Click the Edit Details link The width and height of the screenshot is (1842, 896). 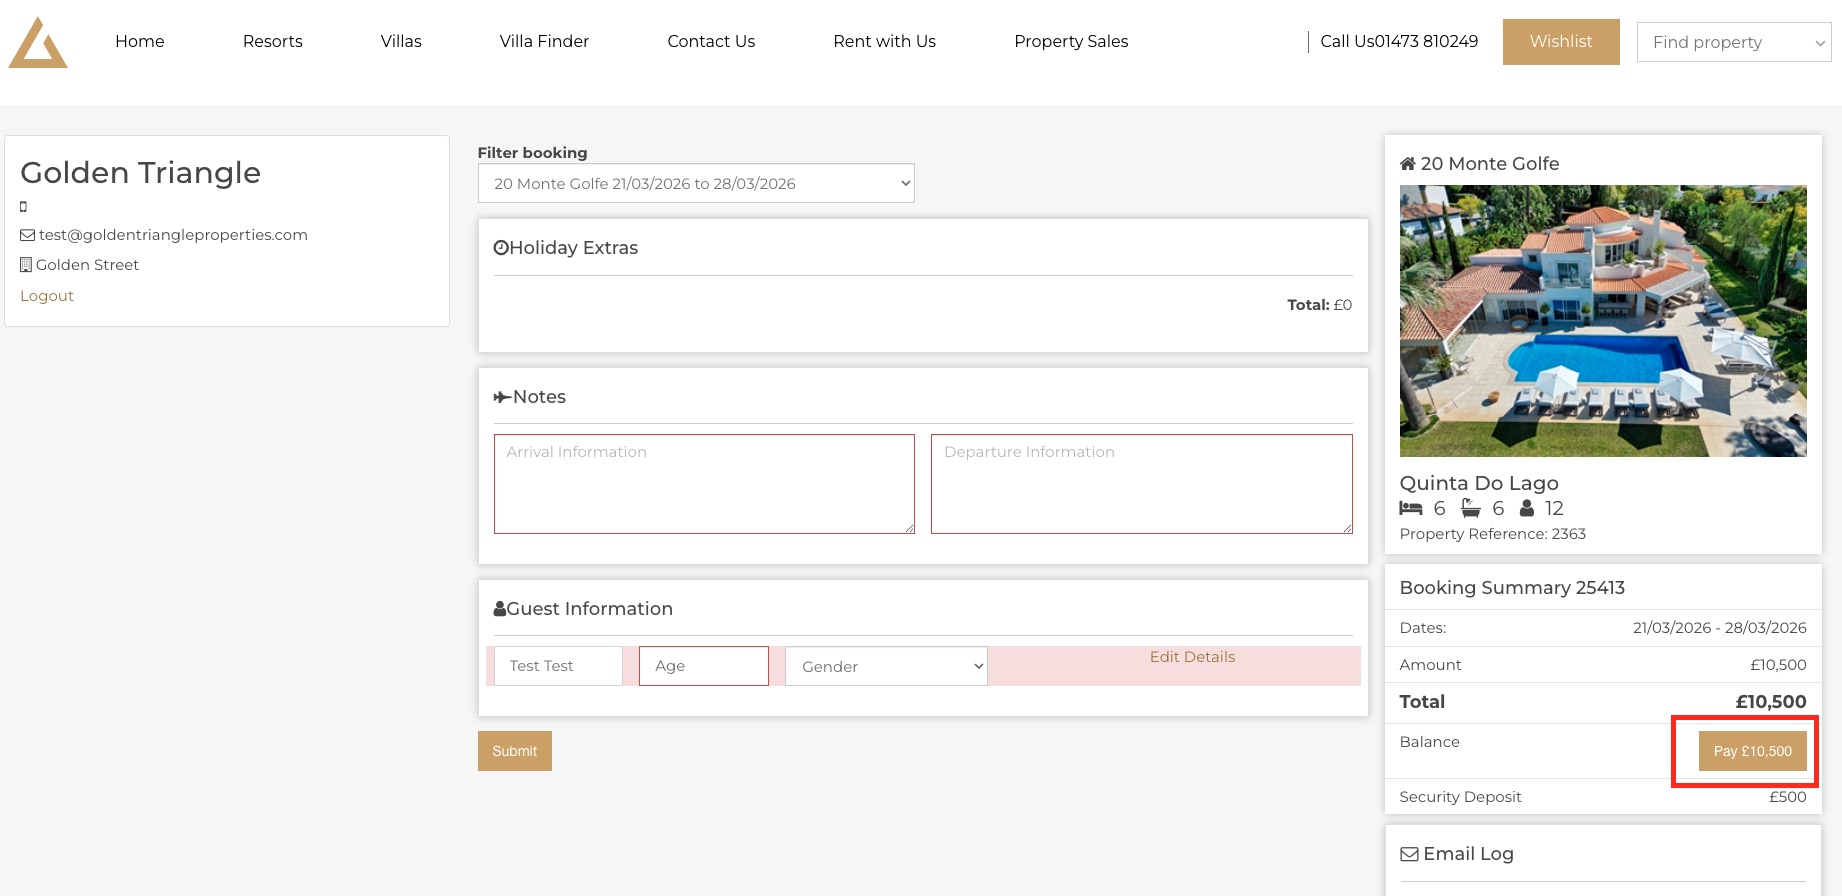coord(1192,657)
